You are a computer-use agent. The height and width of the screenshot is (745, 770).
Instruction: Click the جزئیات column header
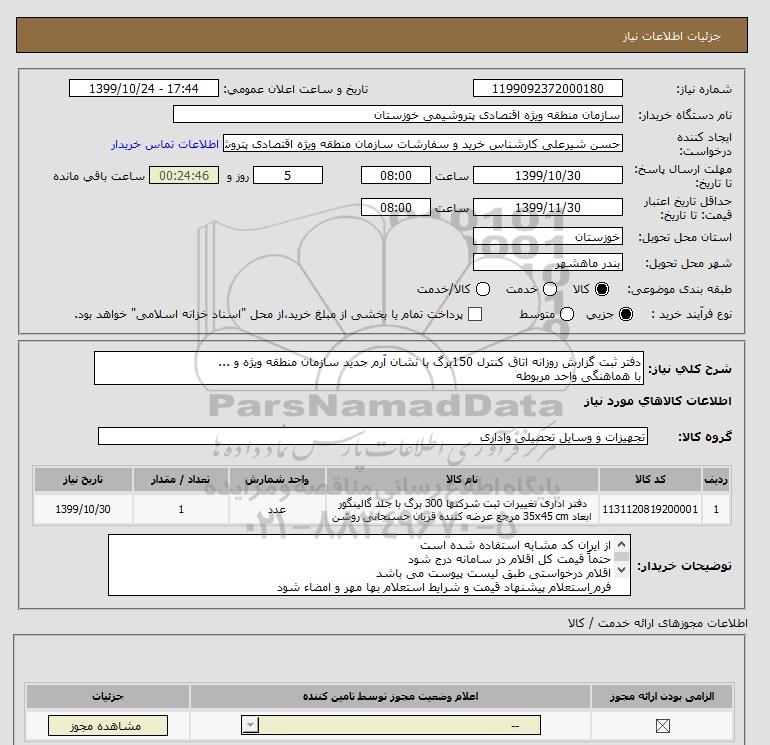[108, 696]
